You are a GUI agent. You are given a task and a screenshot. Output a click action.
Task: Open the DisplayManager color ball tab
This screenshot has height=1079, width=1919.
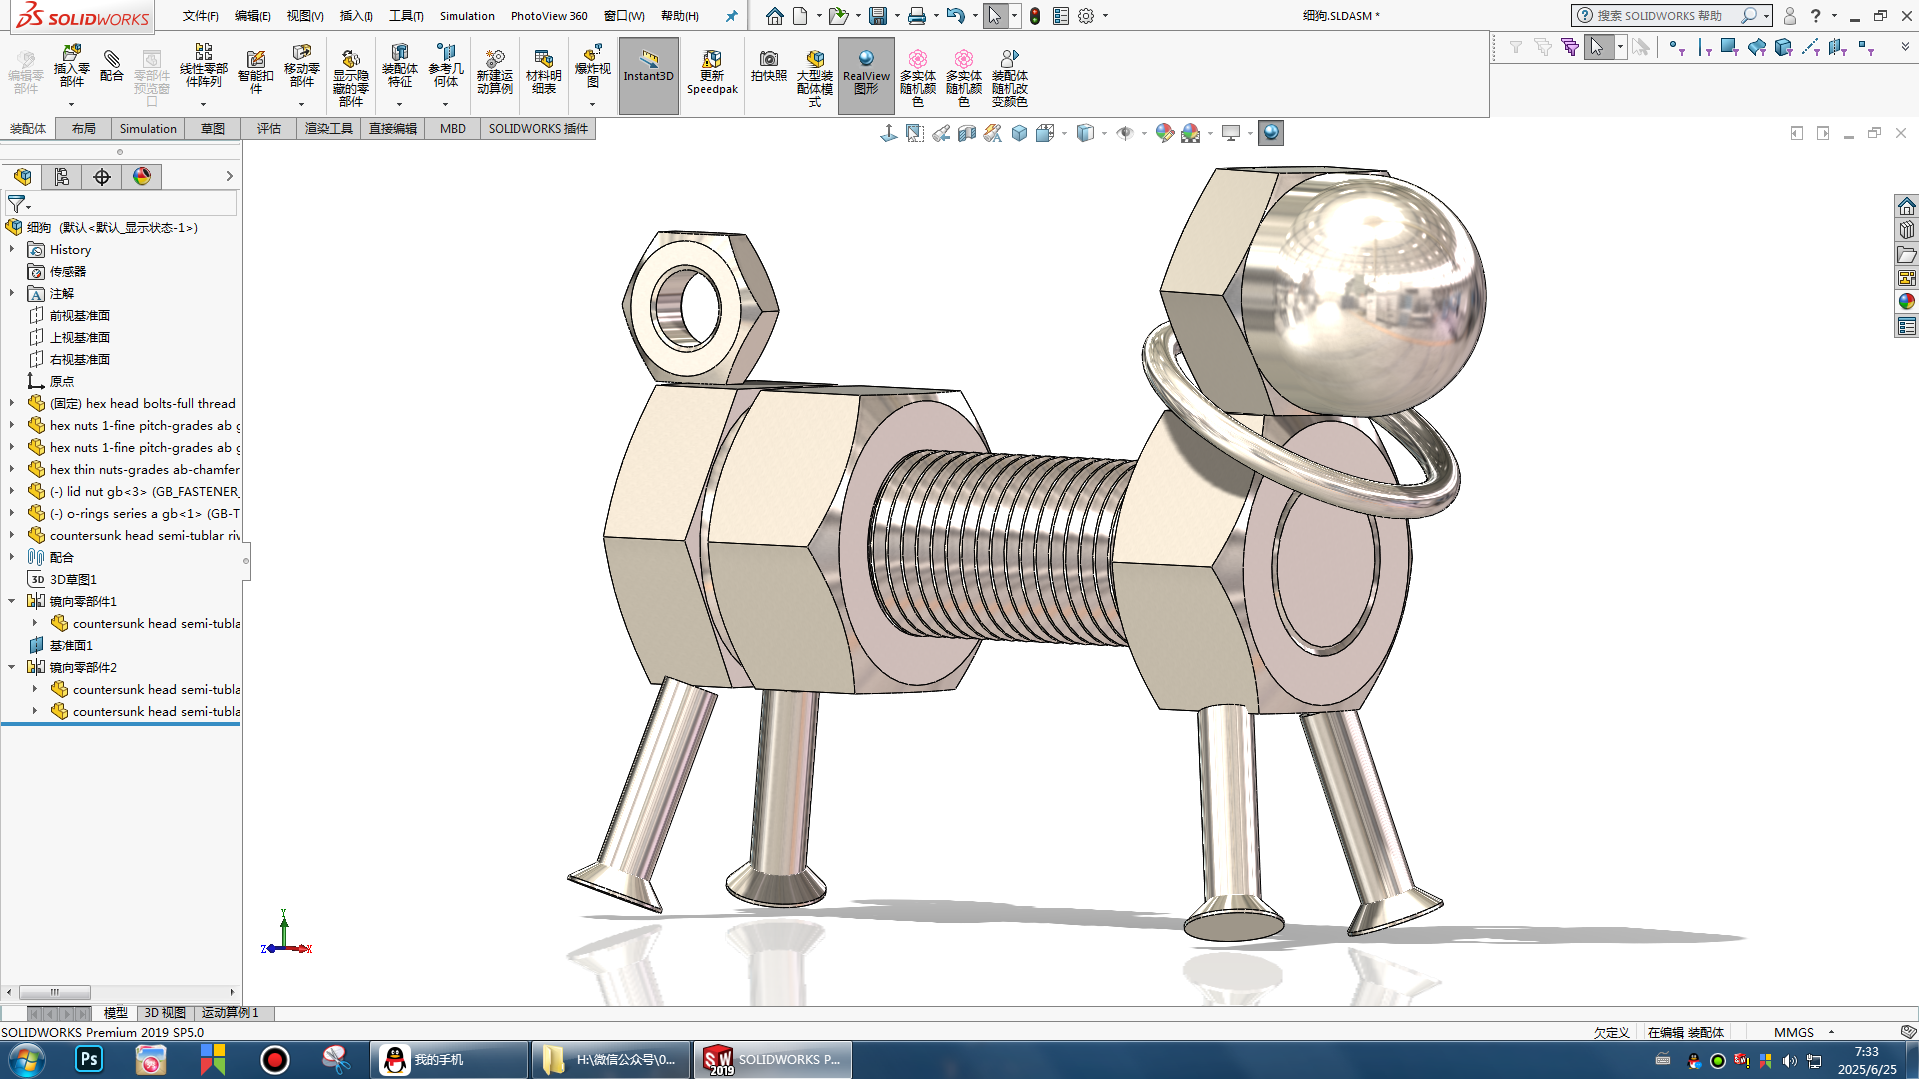click(142, 177)
